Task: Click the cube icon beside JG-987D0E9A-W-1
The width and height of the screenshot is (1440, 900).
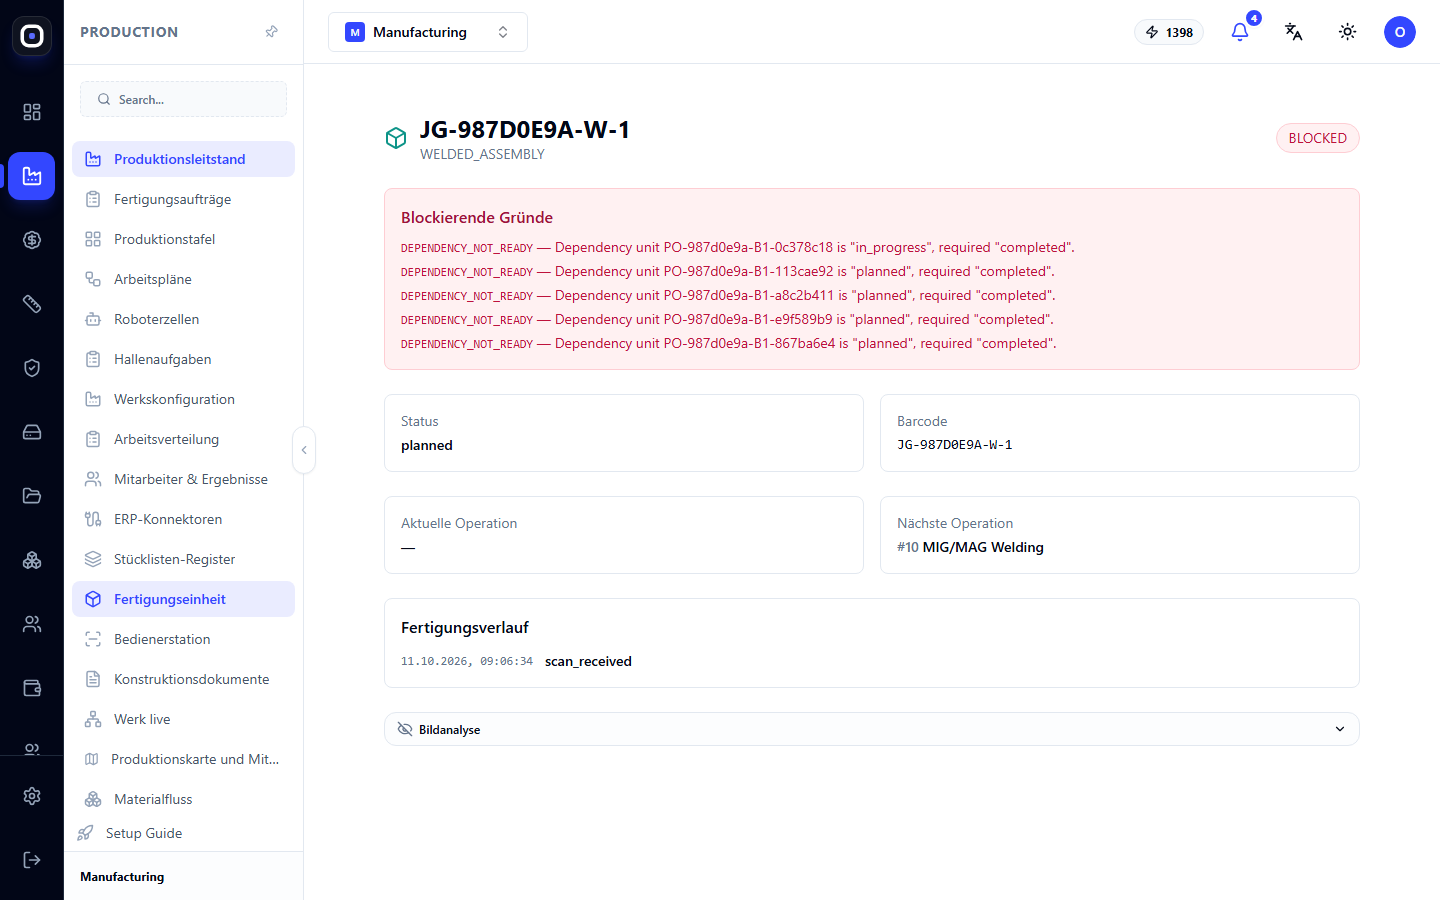Action: point(396,138)
